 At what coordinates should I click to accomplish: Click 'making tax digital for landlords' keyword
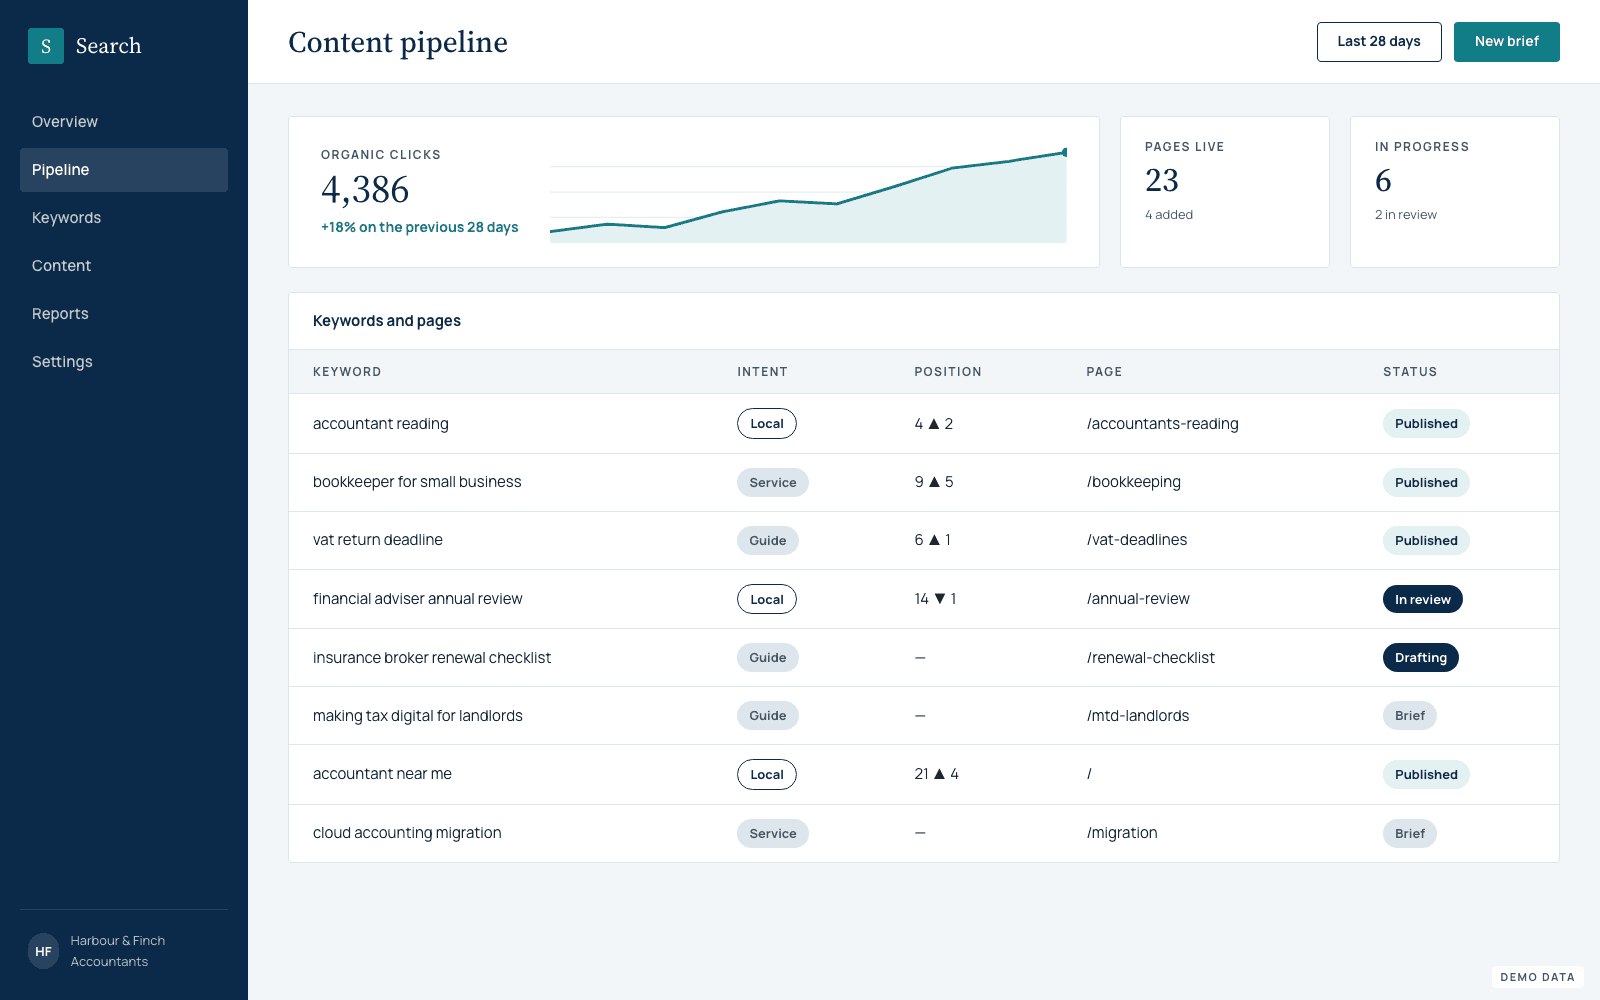(418, 716)
